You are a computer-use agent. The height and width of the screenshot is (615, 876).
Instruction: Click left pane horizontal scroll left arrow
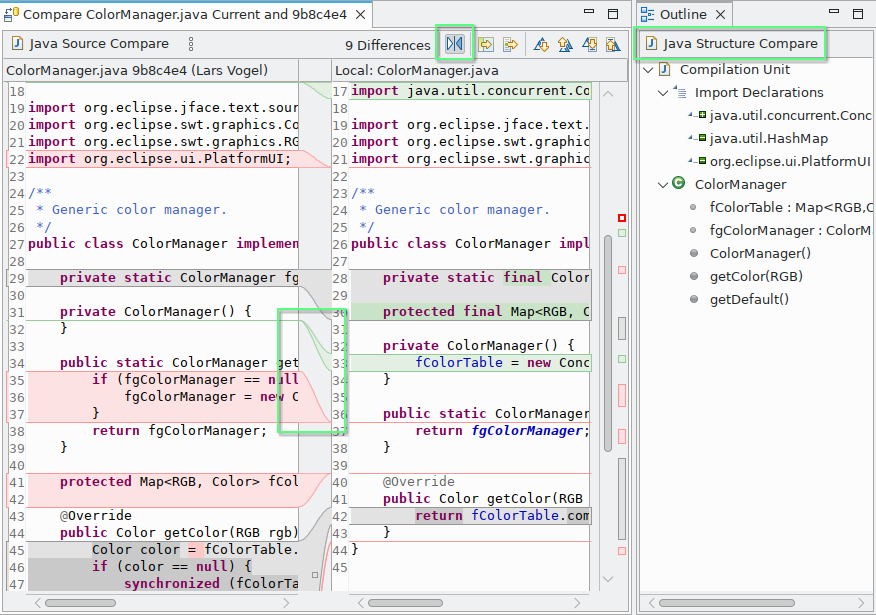click(x=37, y=603)
